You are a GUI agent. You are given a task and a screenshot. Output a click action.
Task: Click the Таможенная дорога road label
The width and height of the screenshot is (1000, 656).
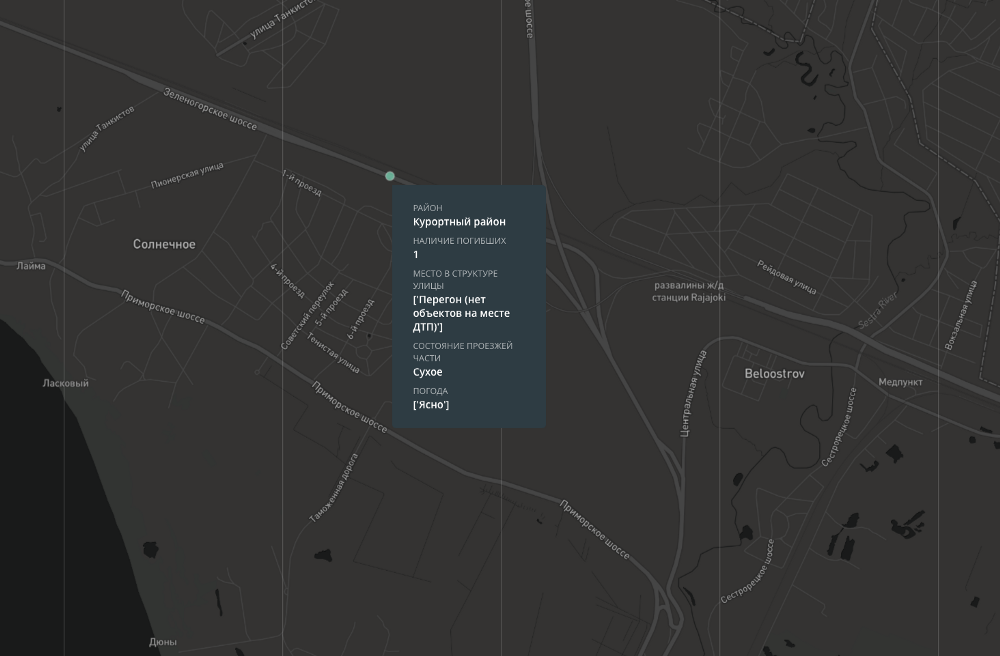click(x=333, y=487)
